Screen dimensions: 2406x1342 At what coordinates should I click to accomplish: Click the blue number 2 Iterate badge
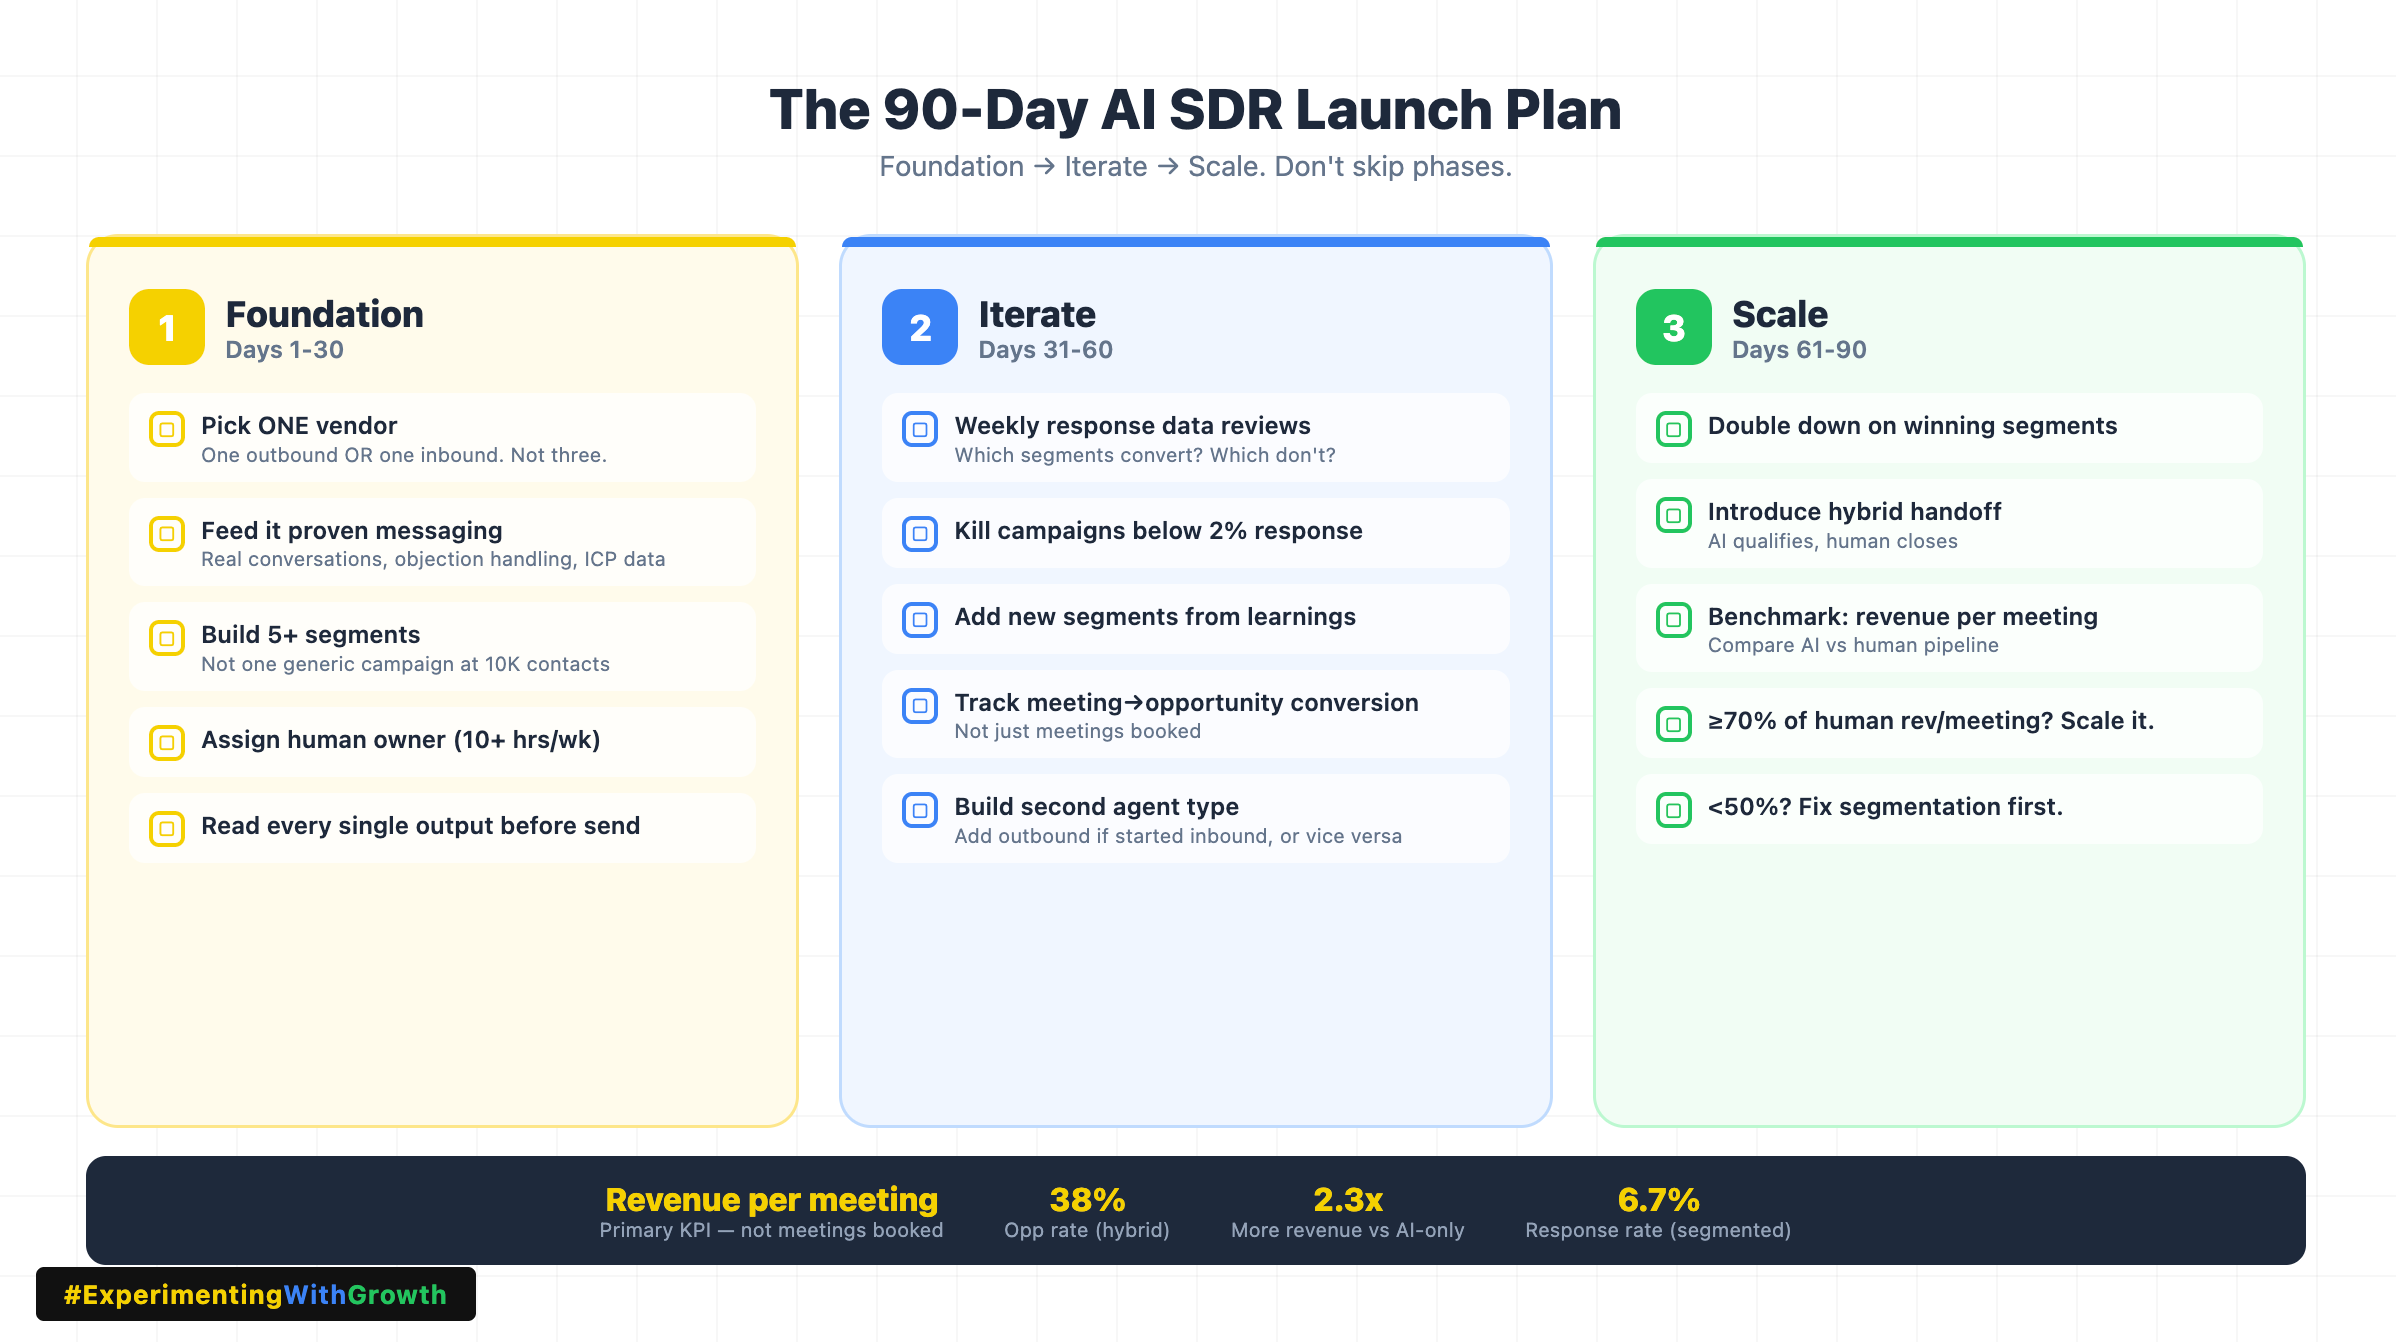pyautogui.click(x=919, y=327)
